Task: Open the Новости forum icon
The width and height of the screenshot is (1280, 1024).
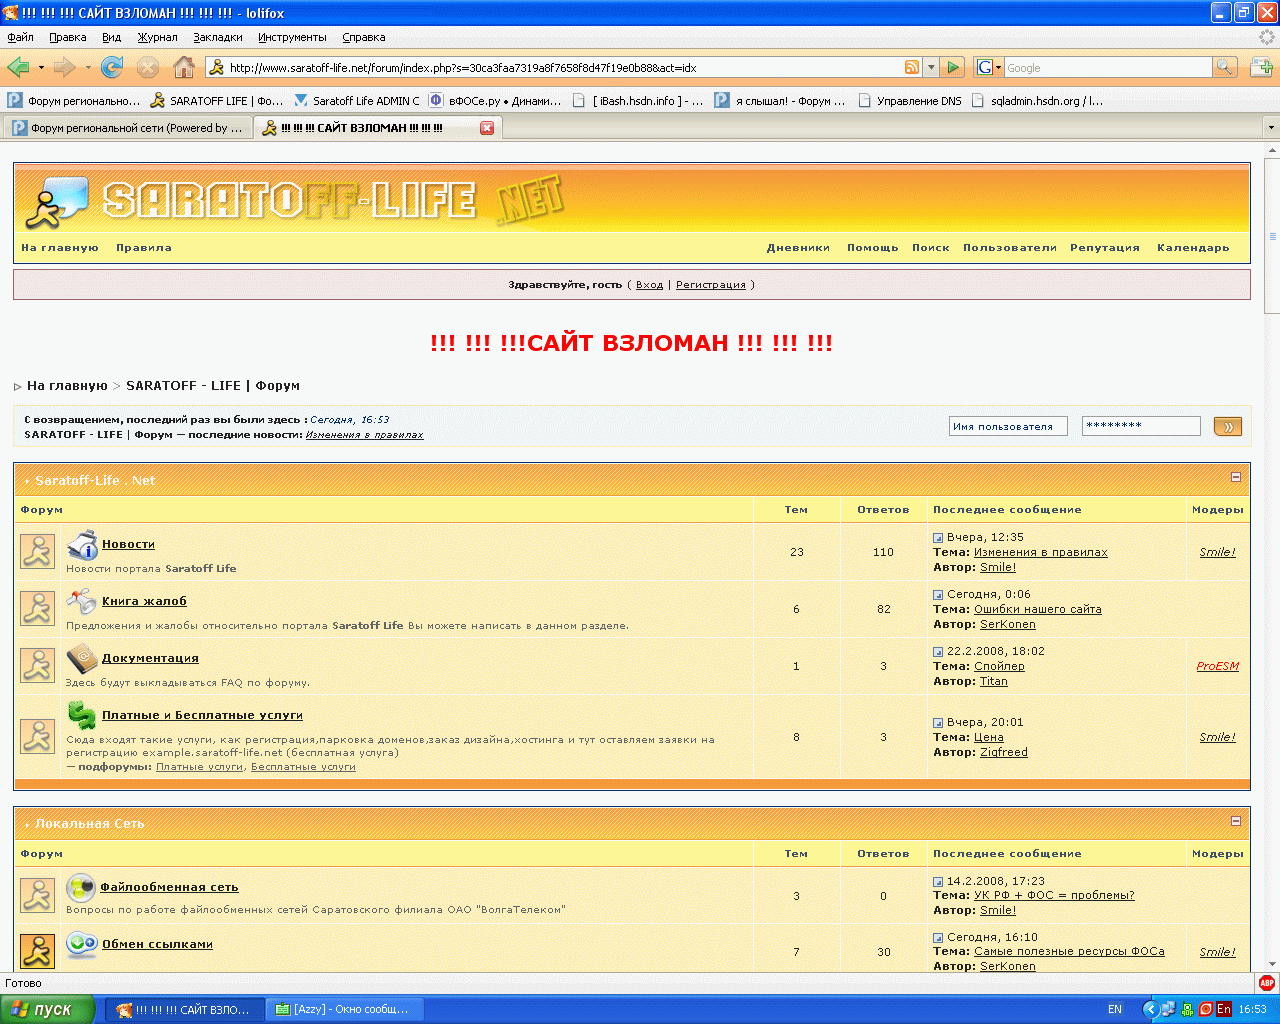Action: click(x=82, y=545)
